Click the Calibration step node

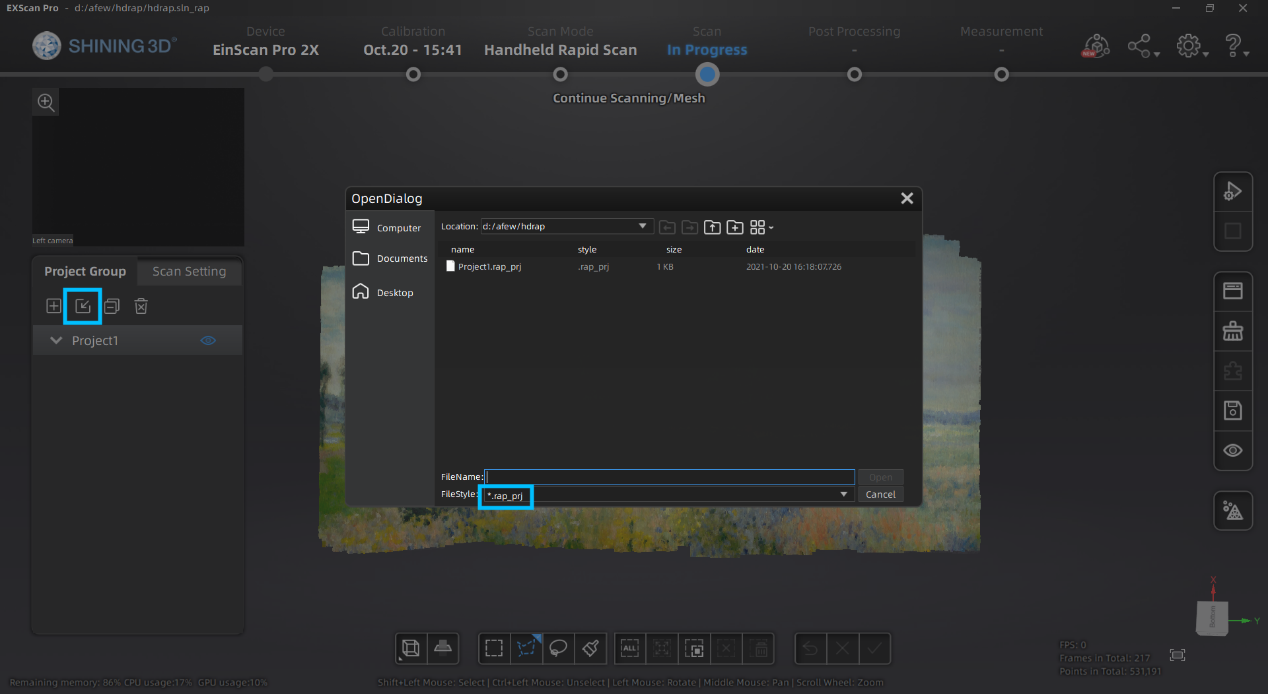(x=413, y=74)
